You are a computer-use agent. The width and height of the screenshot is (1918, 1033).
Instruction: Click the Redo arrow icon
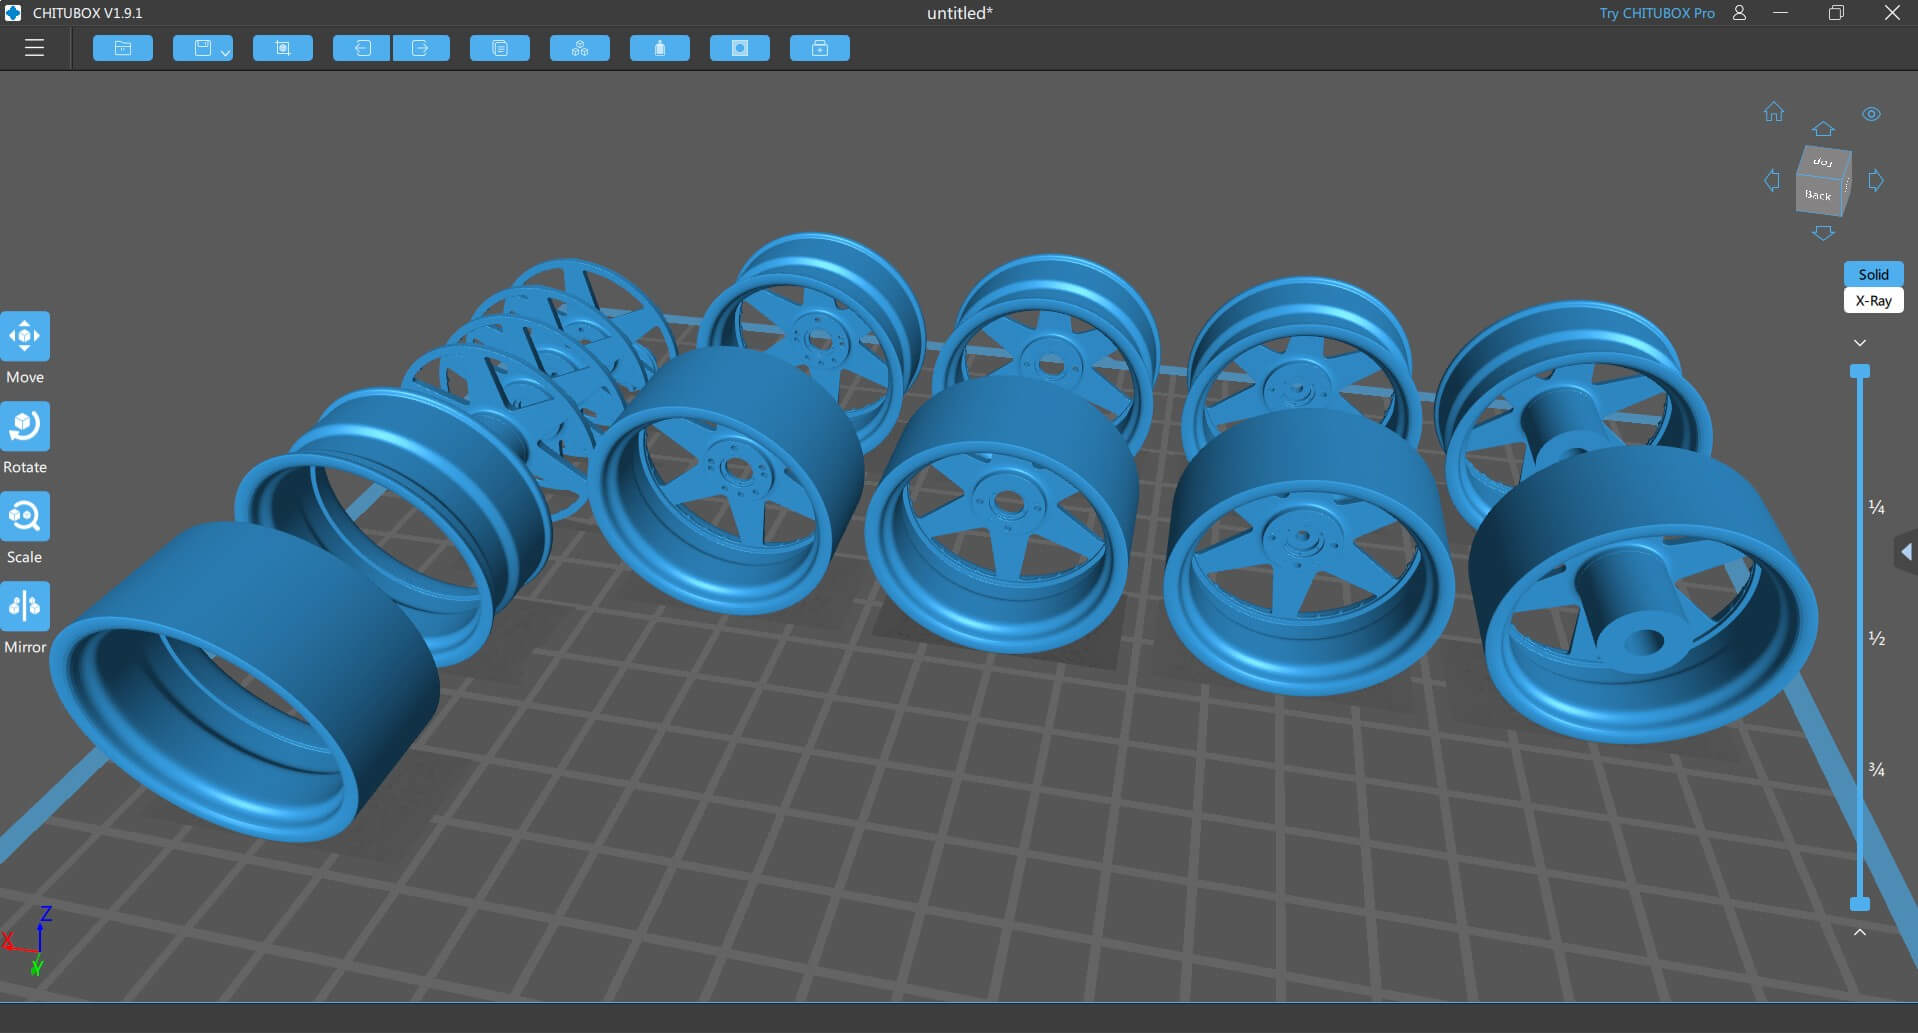coord(421,48)
